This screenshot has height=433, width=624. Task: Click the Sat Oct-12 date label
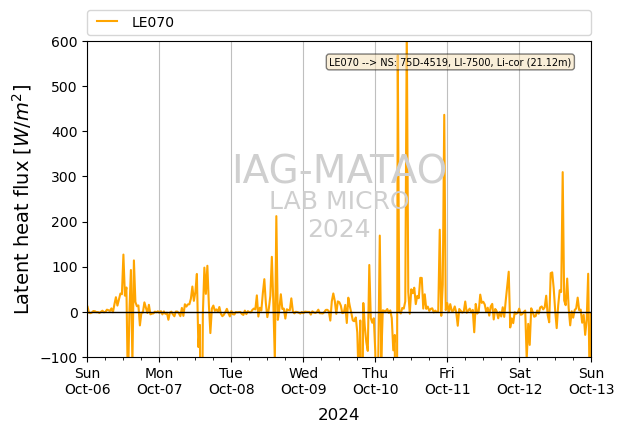click(x=519, y=381)
